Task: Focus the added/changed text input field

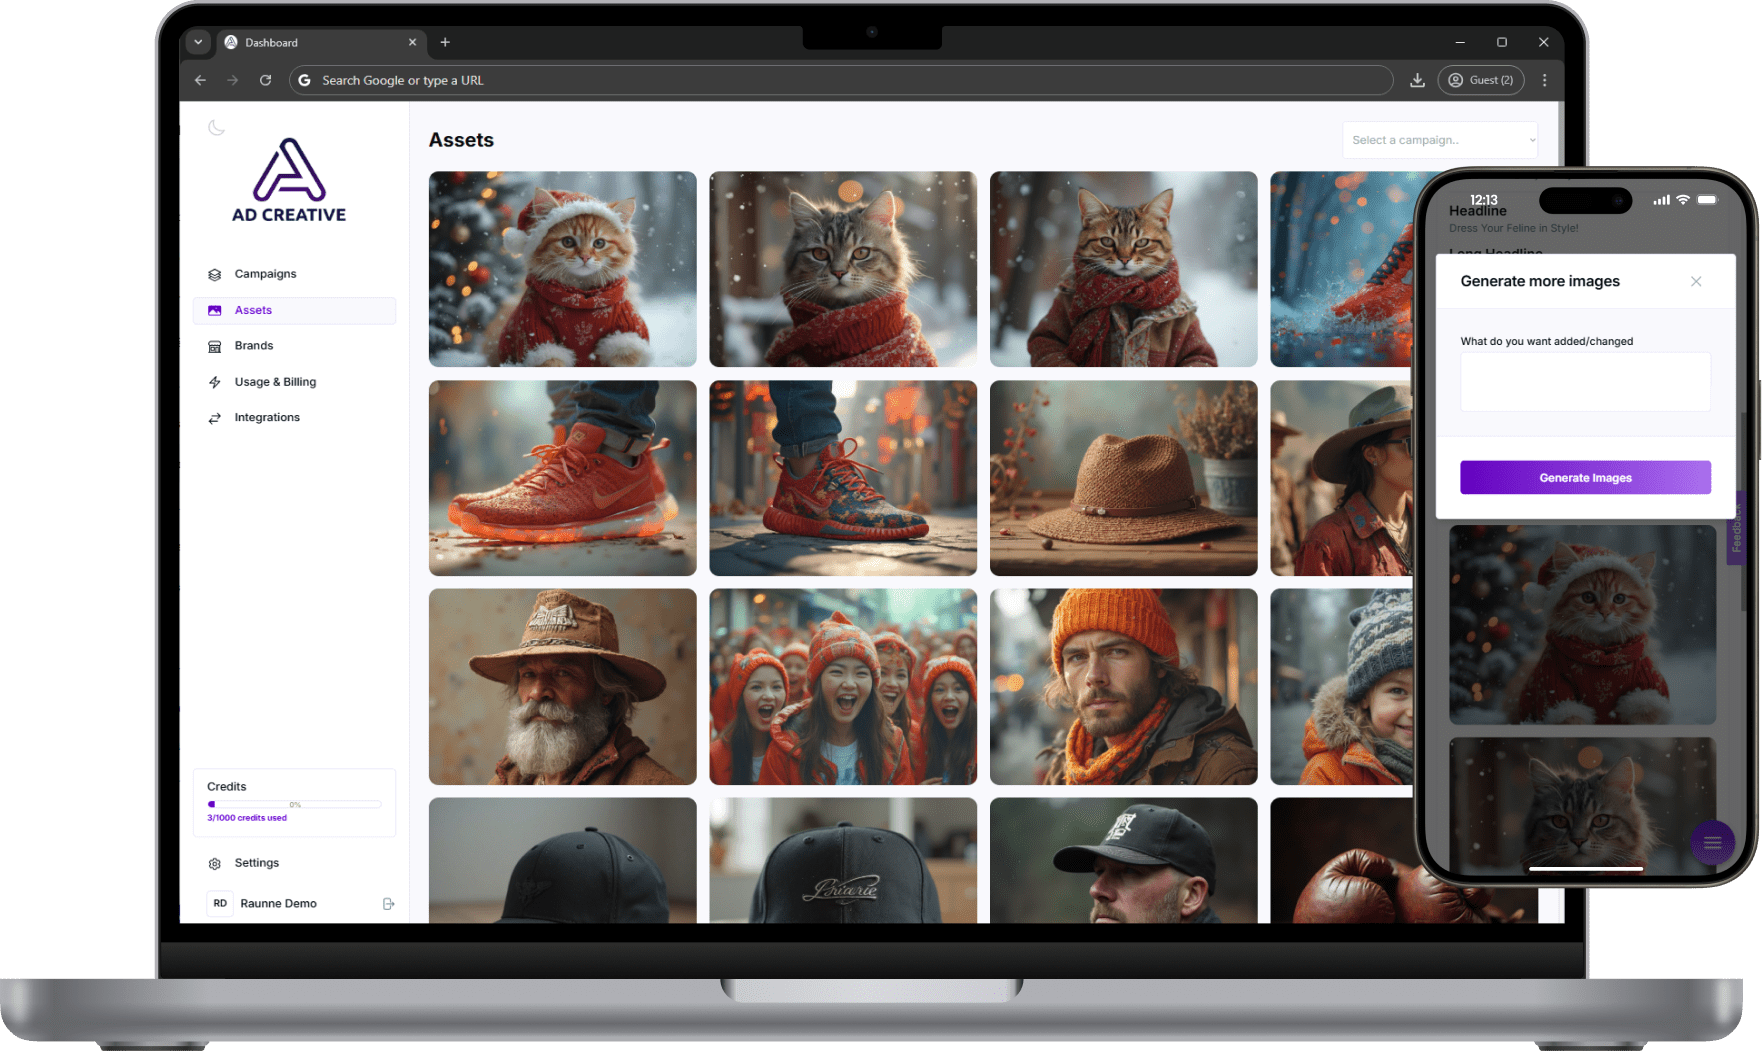Action: coord(1584,381)
